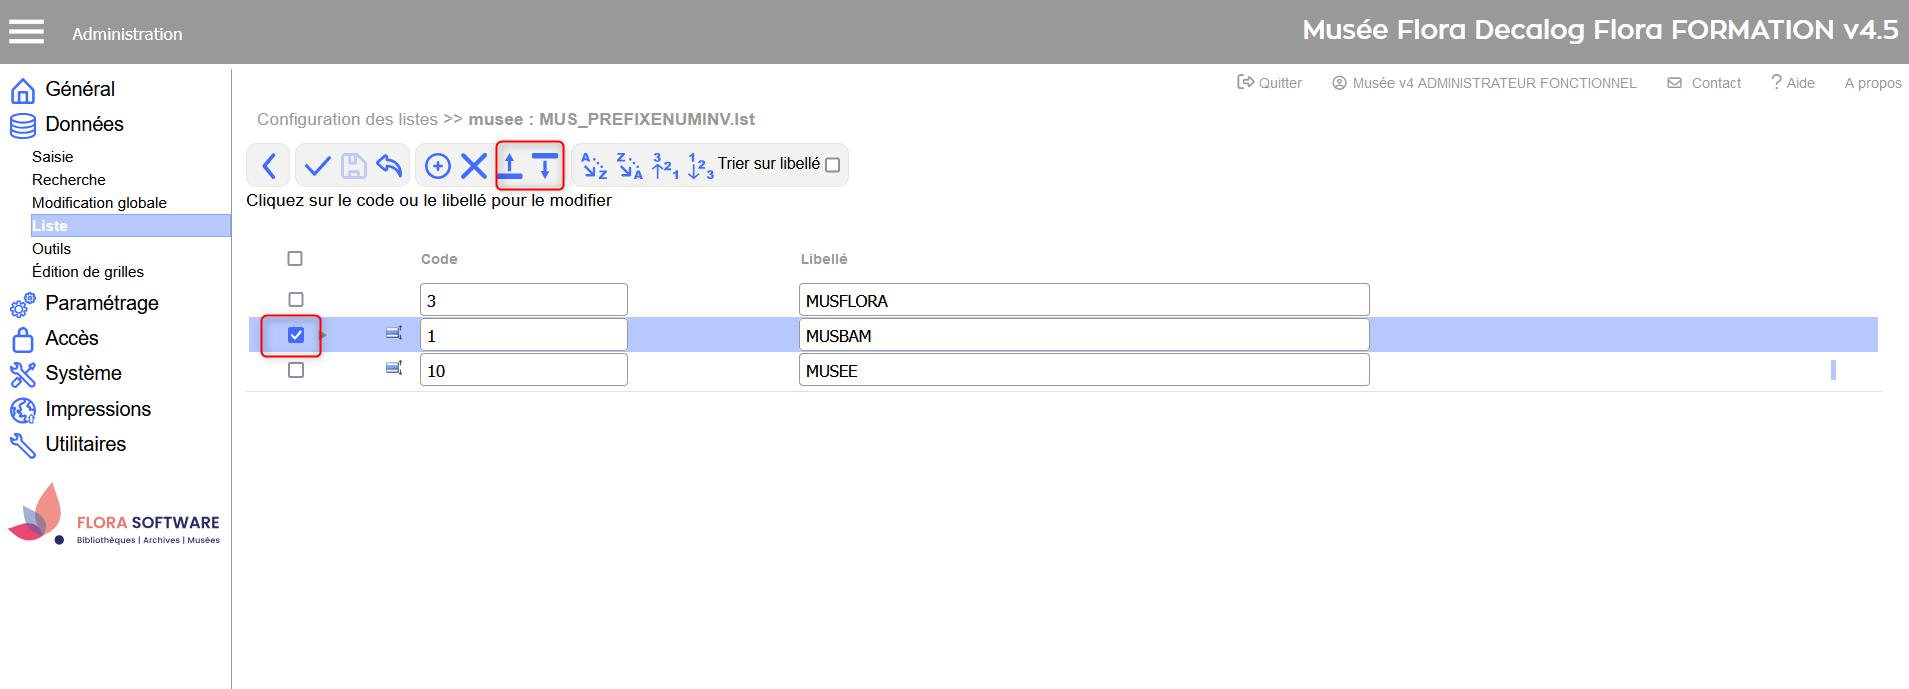Add a new list entry with plus icon
The image size is (1909, 689).
tap(438, 166)
